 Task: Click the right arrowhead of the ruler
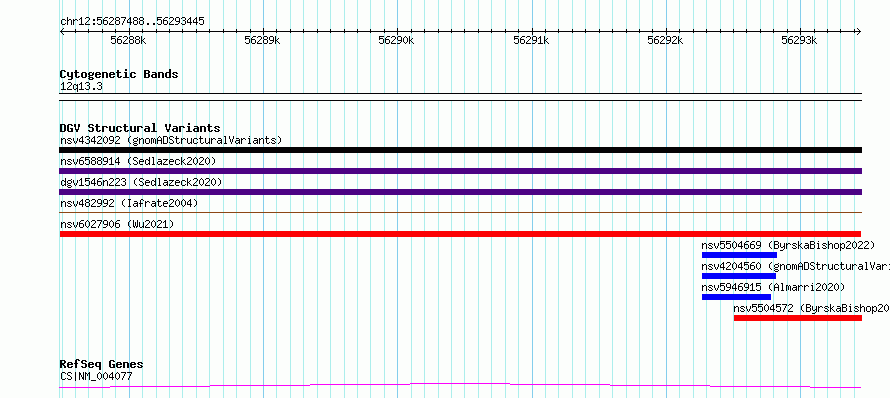858,32
